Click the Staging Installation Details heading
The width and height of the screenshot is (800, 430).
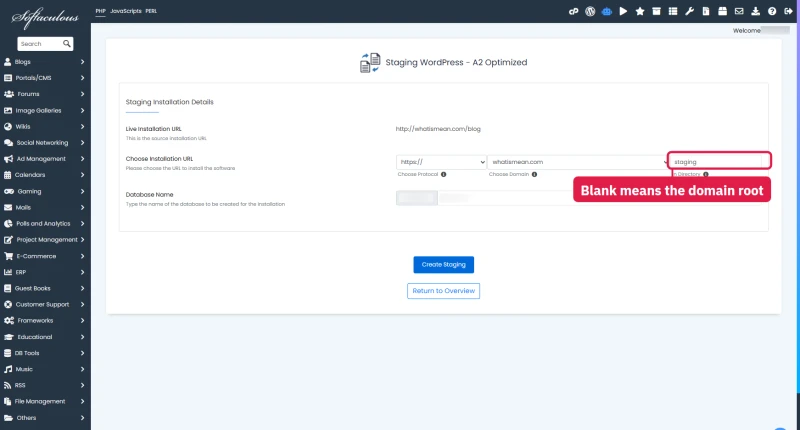(x=169, y=102)
